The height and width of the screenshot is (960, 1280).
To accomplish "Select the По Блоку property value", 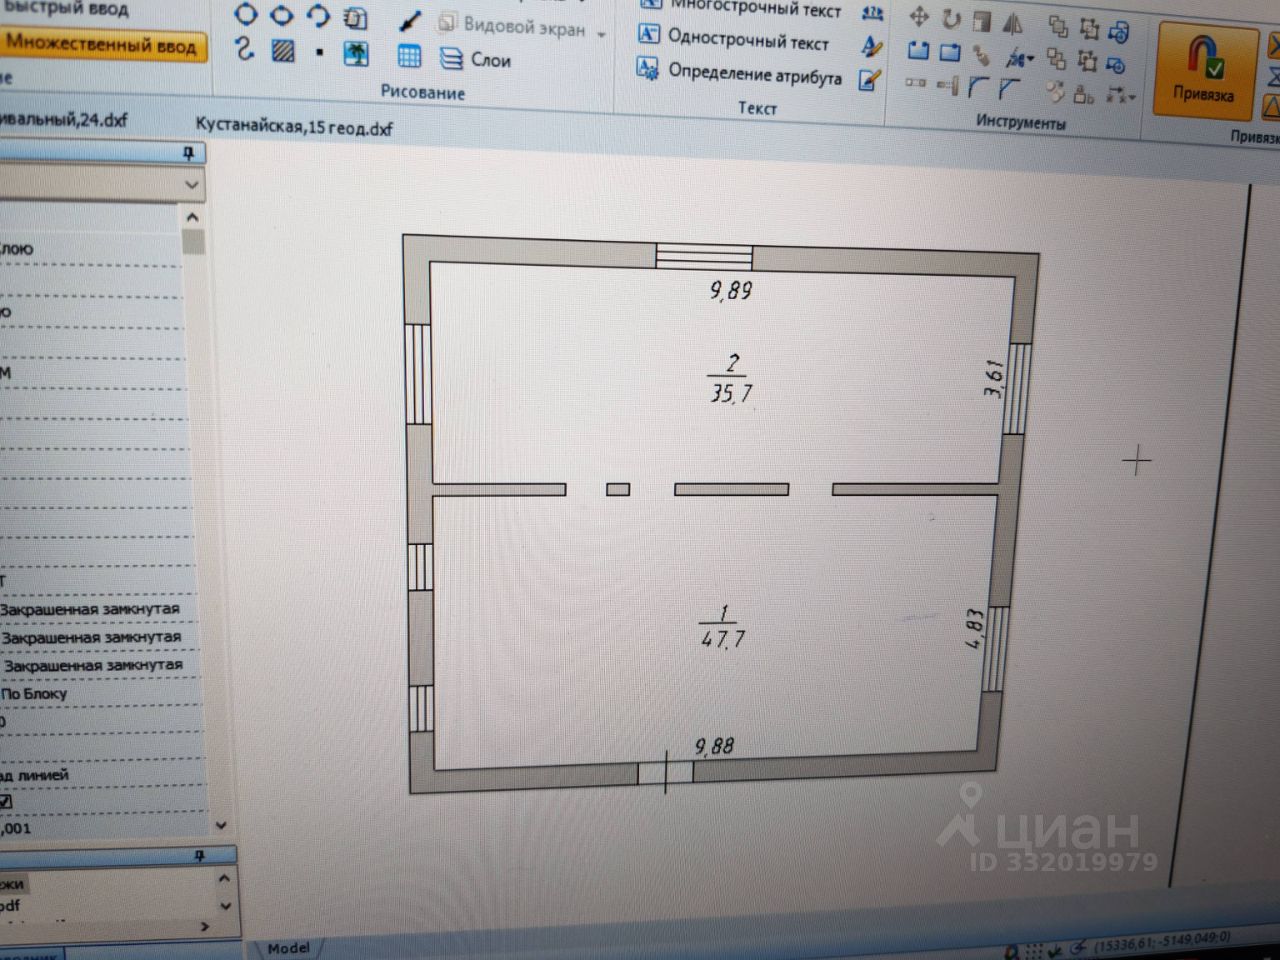I will pos(34,693).
